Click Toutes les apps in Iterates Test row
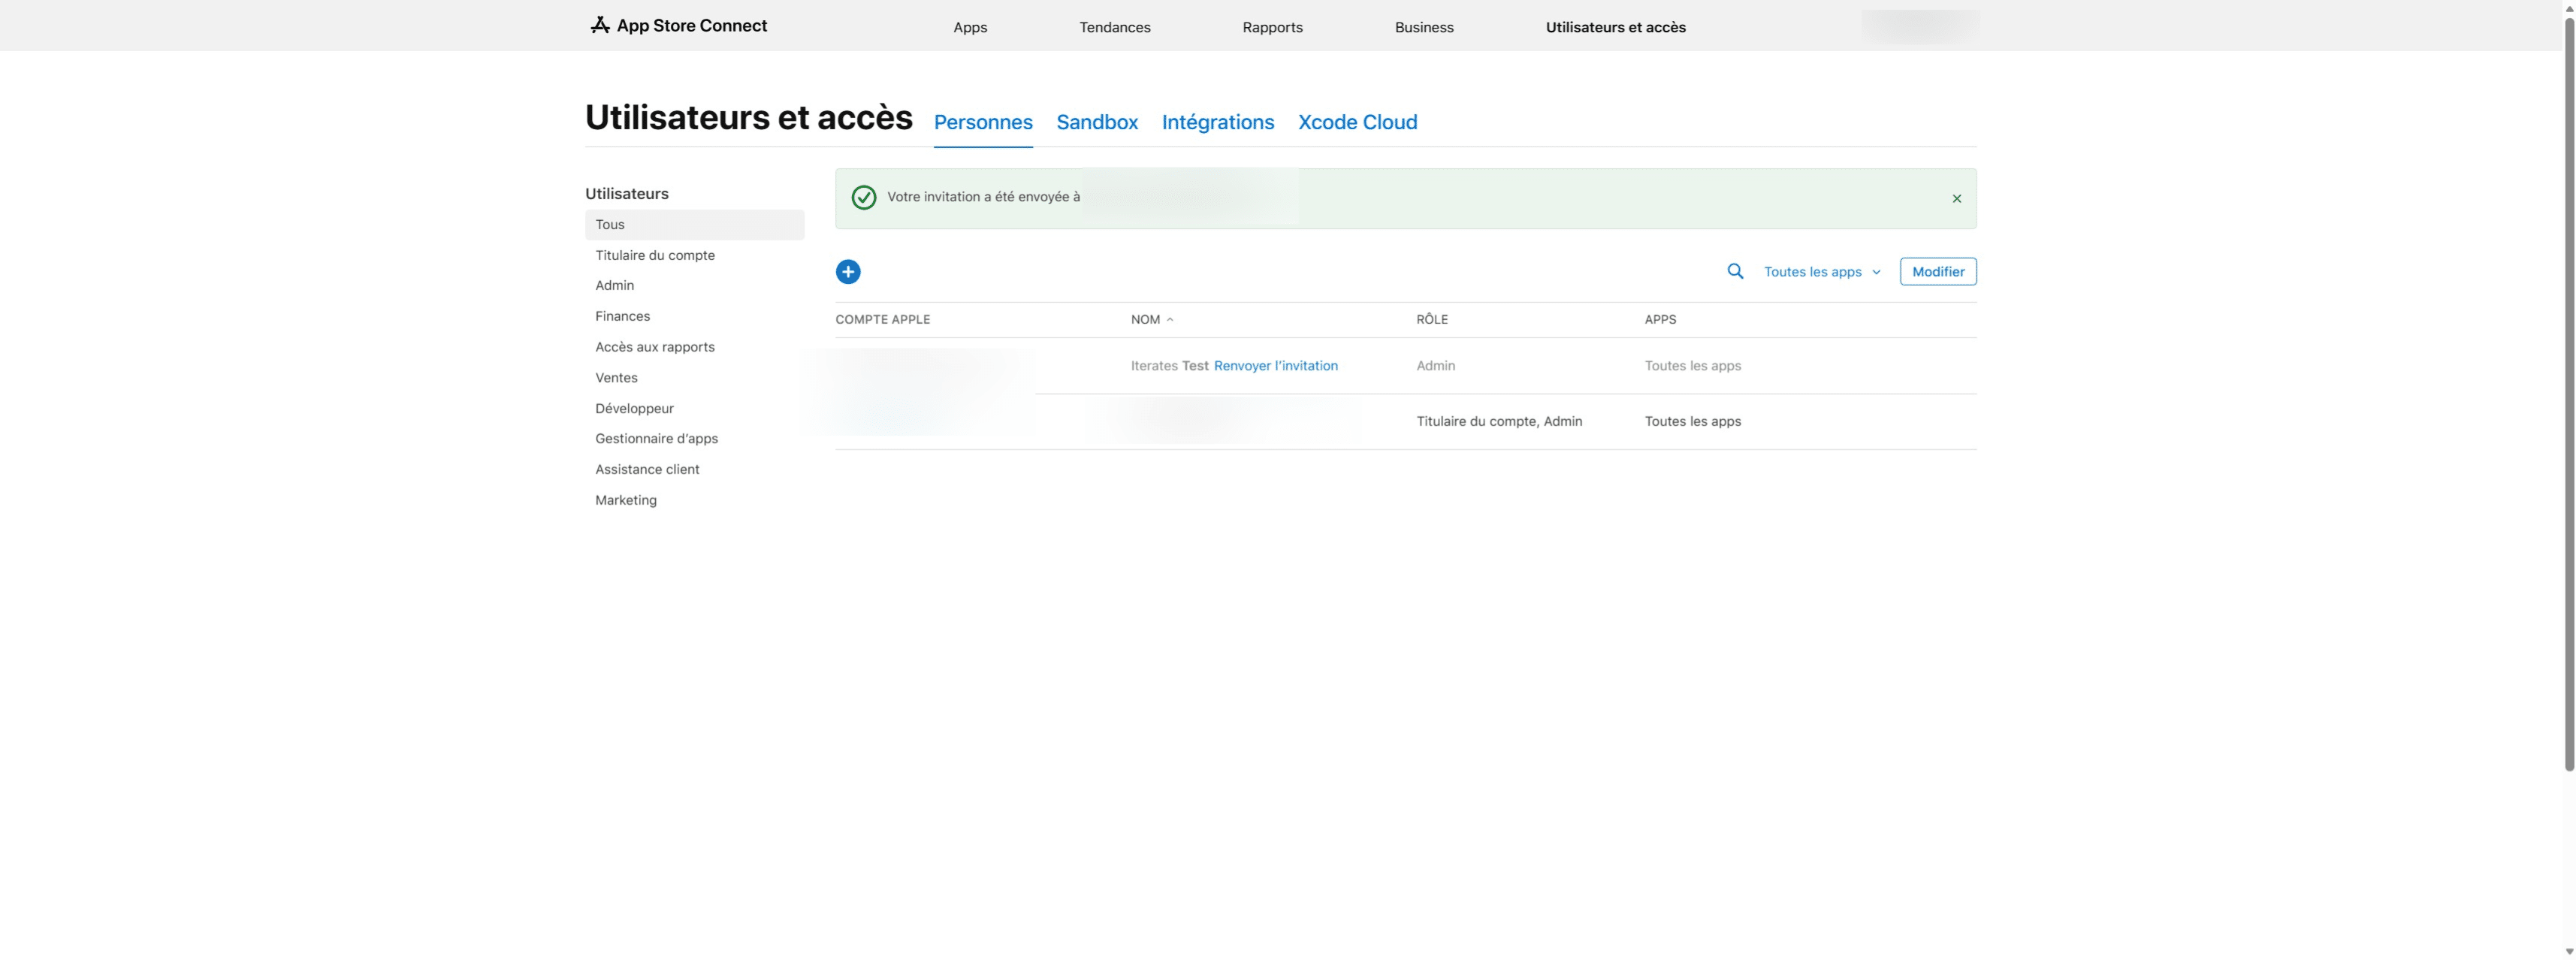 pyautogui.click(x=1692, y=366)
